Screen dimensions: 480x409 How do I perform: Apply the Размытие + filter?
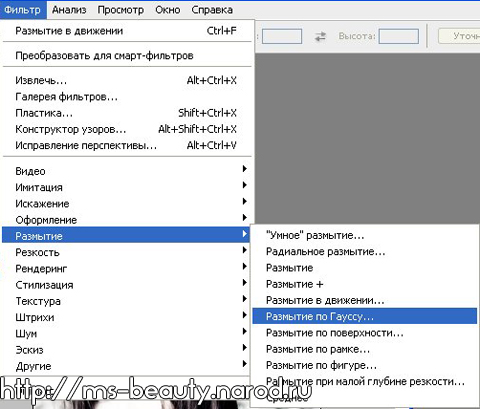point(365,284)
